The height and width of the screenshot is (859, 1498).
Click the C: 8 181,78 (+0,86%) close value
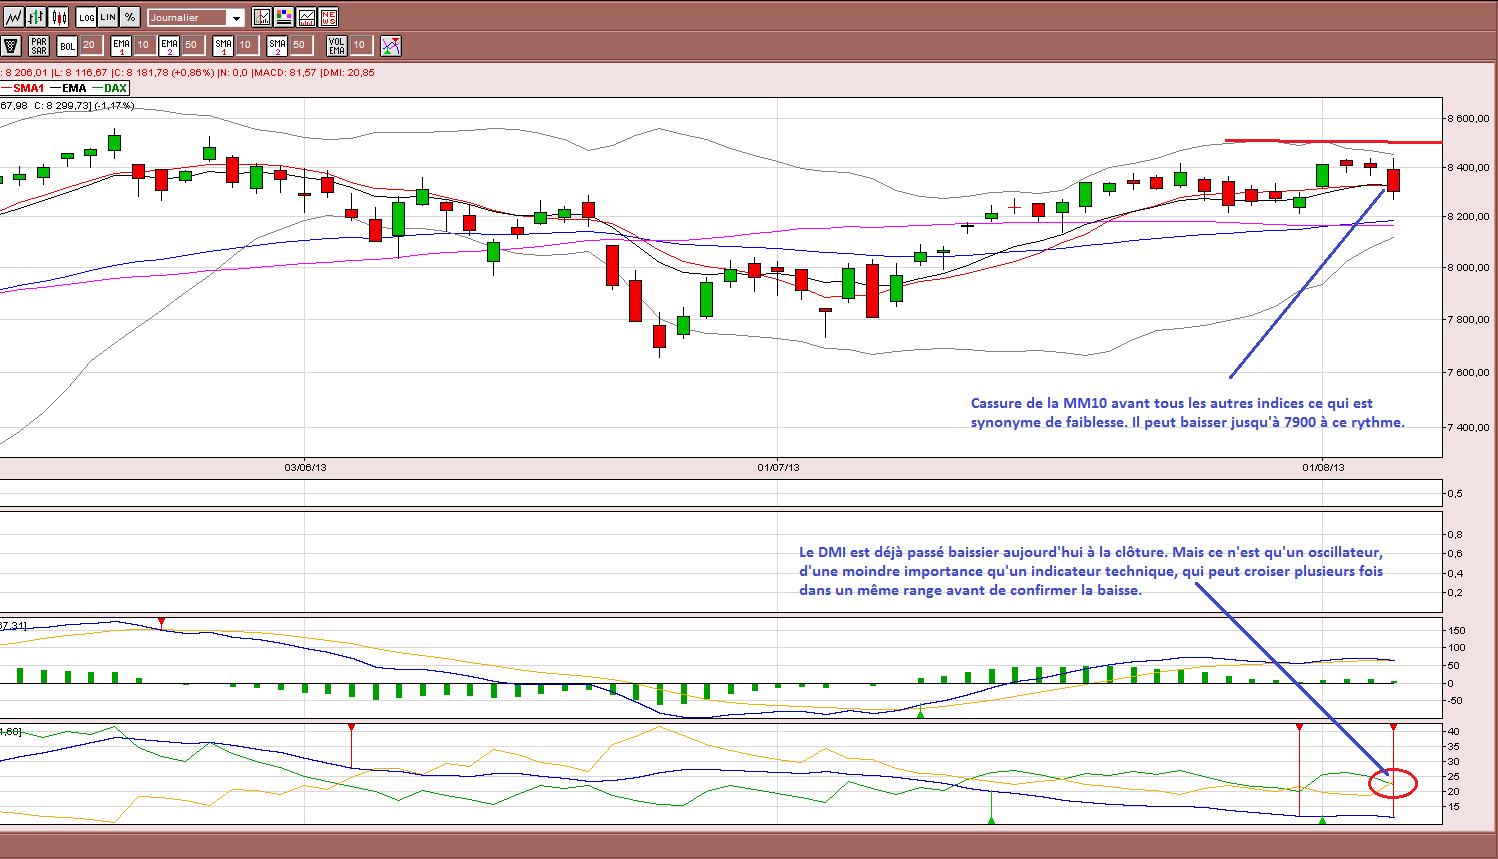163,72
